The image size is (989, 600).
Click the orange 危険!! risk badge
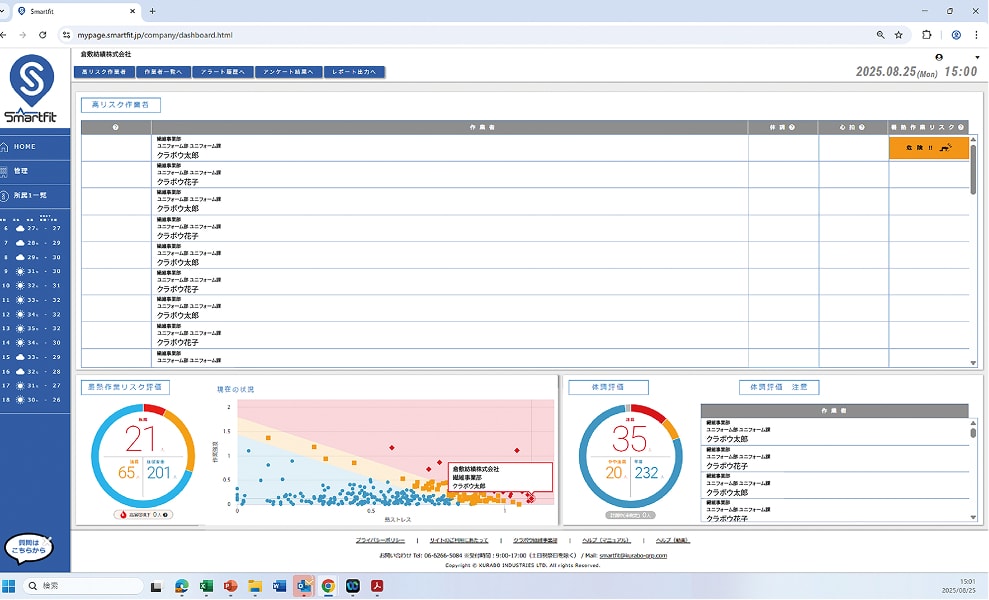pyautogui.click(x=929, y=148)
